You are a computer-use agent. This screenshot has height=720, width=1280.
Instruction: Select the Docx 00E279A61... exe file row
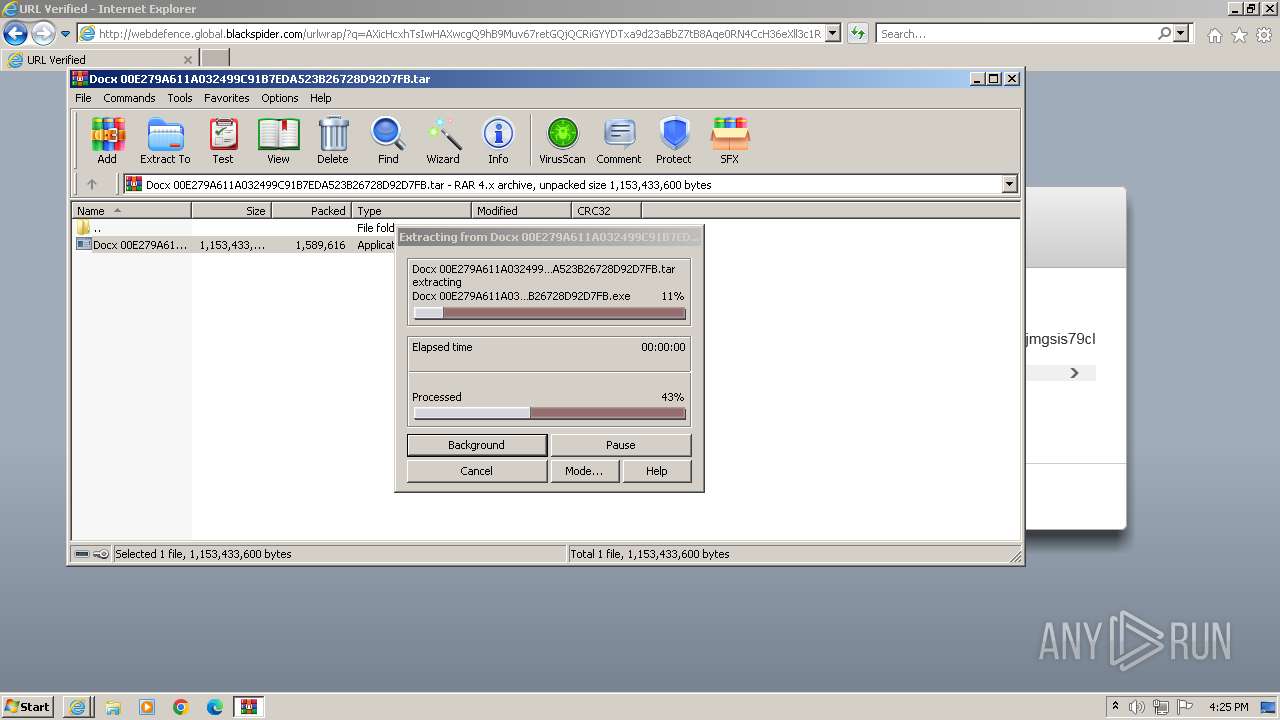tap(235, 245)
